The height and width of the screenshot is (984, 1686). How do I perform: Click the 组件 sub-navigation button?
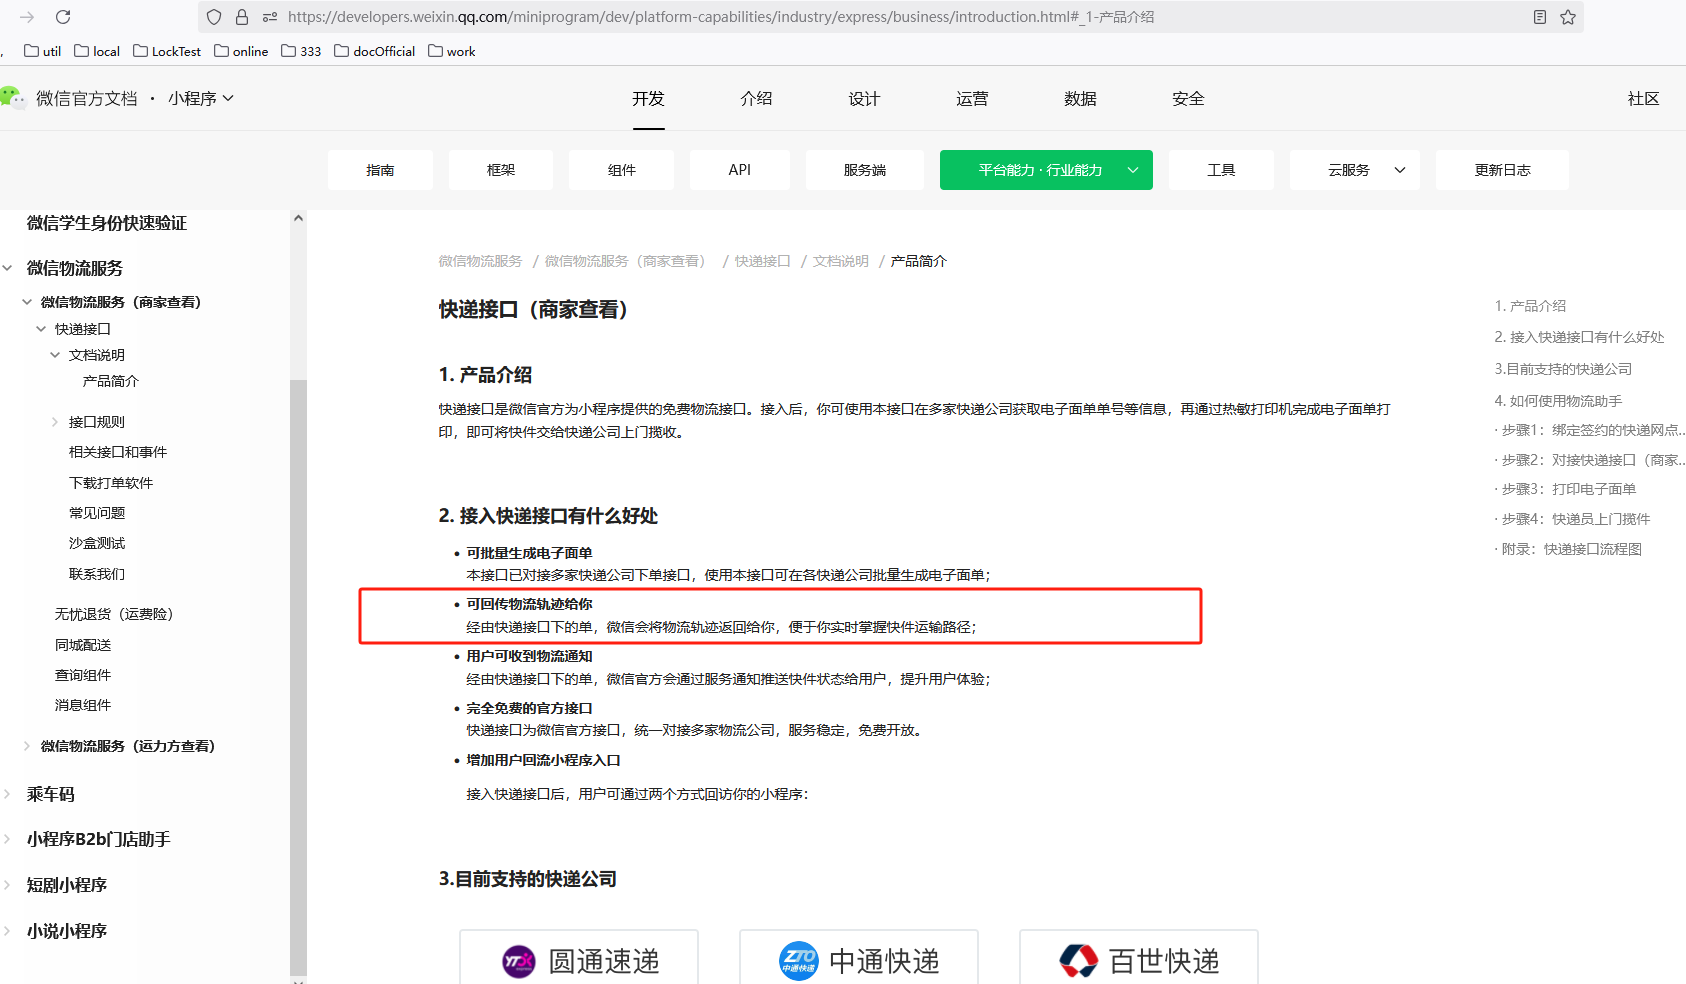tap(621, 170)
